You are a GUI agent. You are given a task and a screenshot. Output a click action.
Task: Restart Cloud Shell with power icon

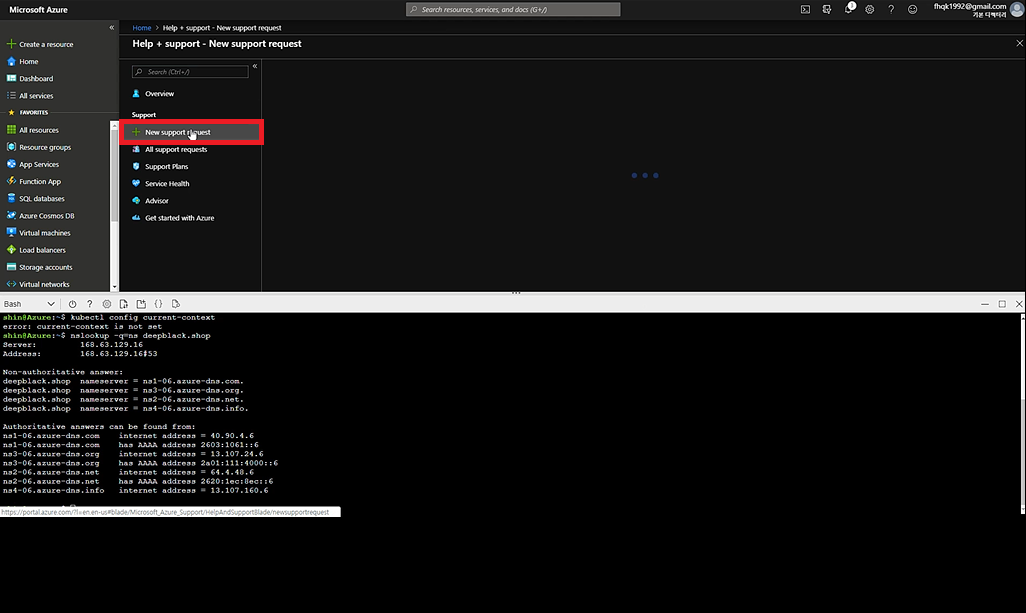click(73, 304)
